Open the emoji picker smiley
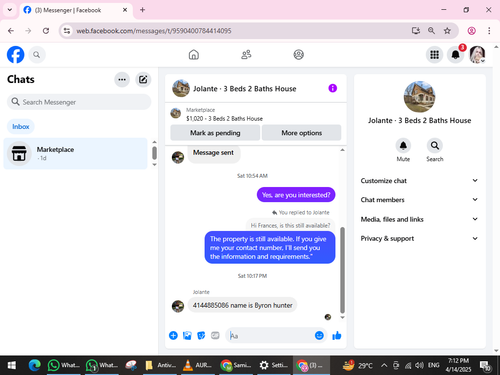The image size is (500, 375). pyautogui.click(x=319, y=335)
